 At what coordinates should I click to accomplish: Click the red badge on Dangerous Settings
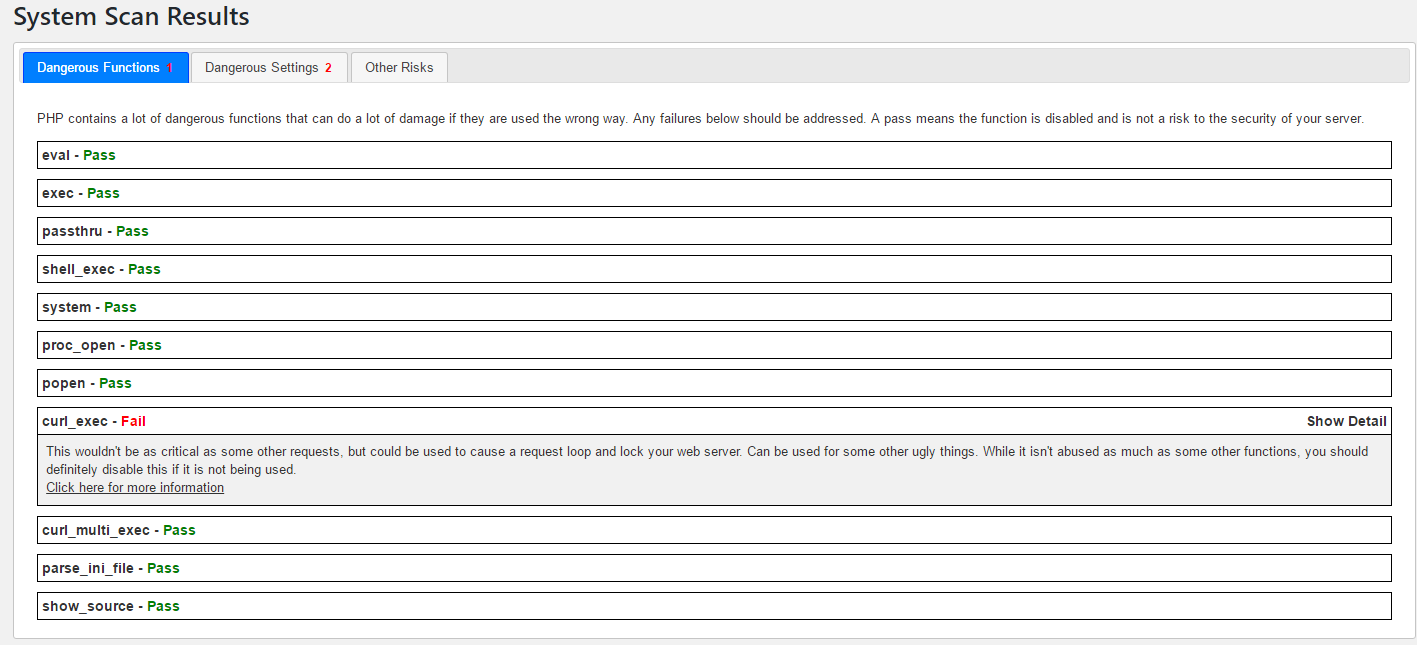click(x=328, y=68)
